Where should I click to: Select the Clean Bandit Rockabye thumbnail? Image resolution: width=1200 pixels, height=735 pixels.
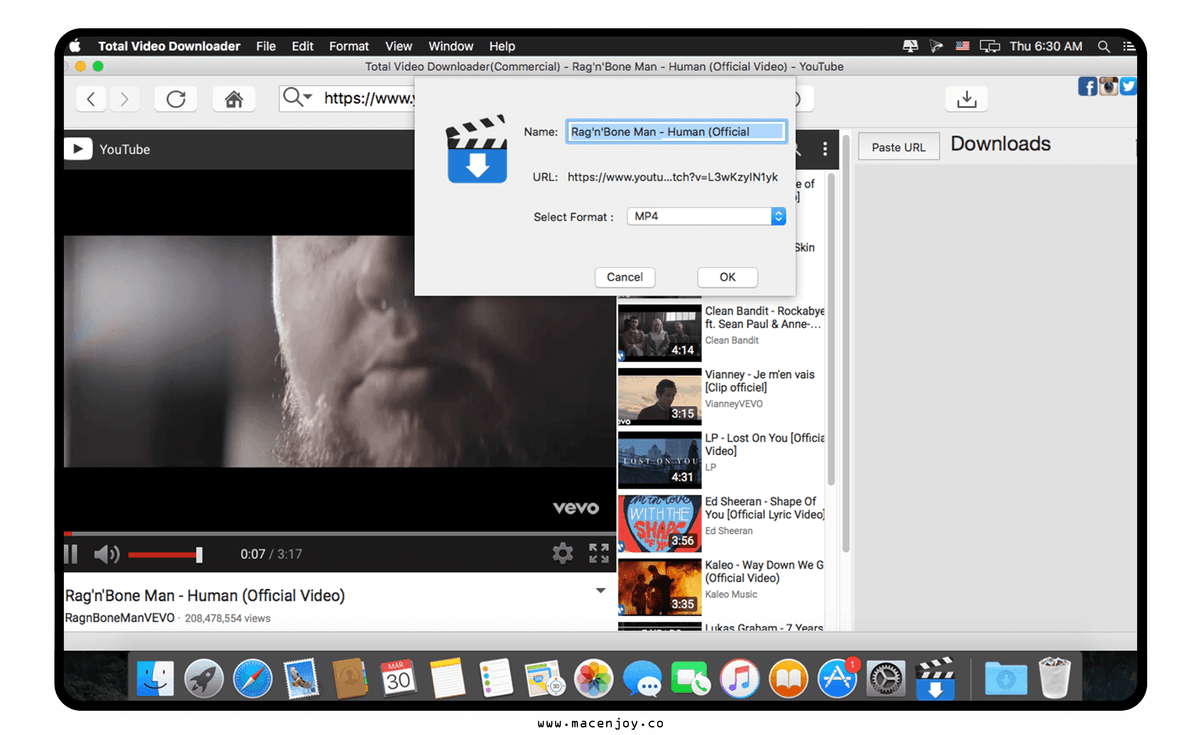tap(659, 332)
